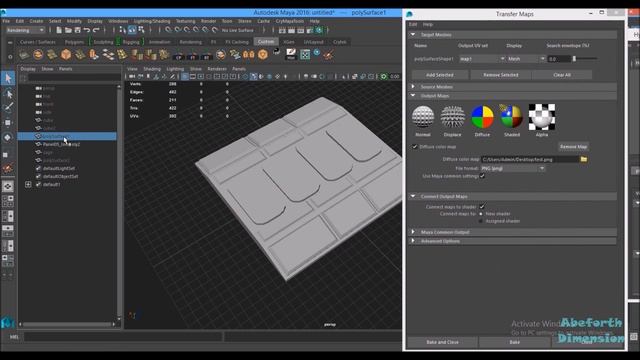Click the Redo arrow icon
This screenshot has height=360, width=640.
[x=96, y=30]
